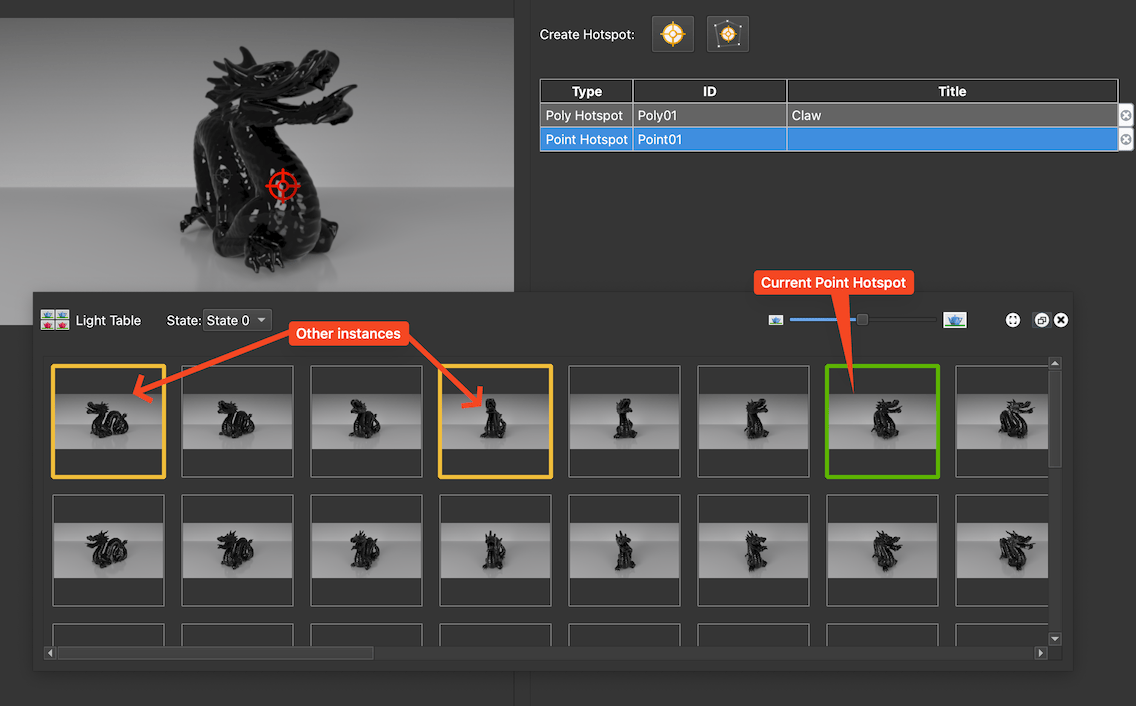Click the small thumbnail size icon

(775, 320)
